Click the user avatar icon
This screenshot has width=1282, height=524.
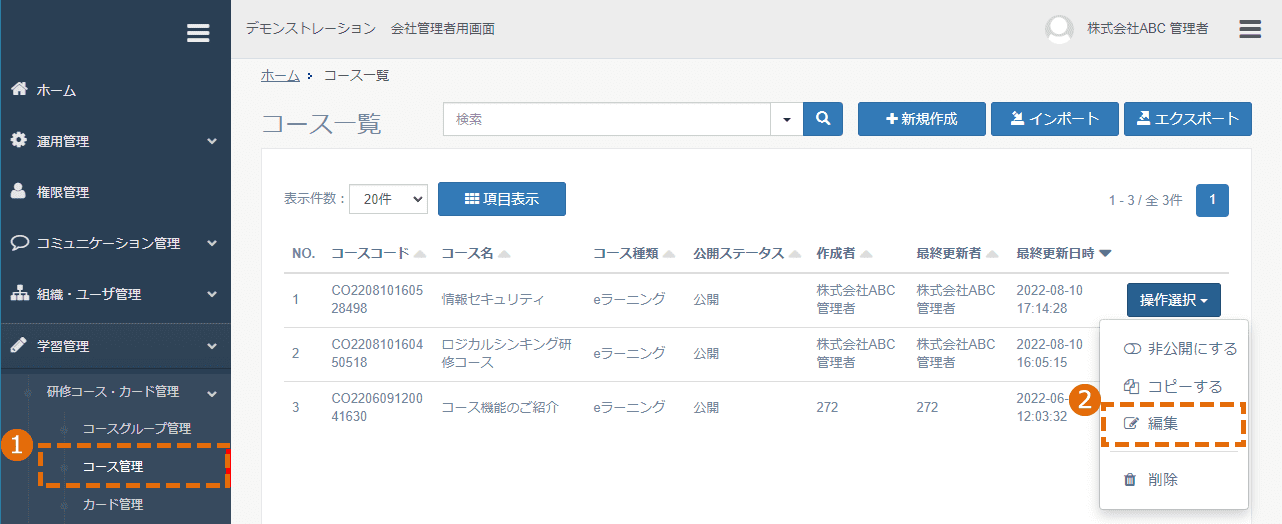[1059, 29]
